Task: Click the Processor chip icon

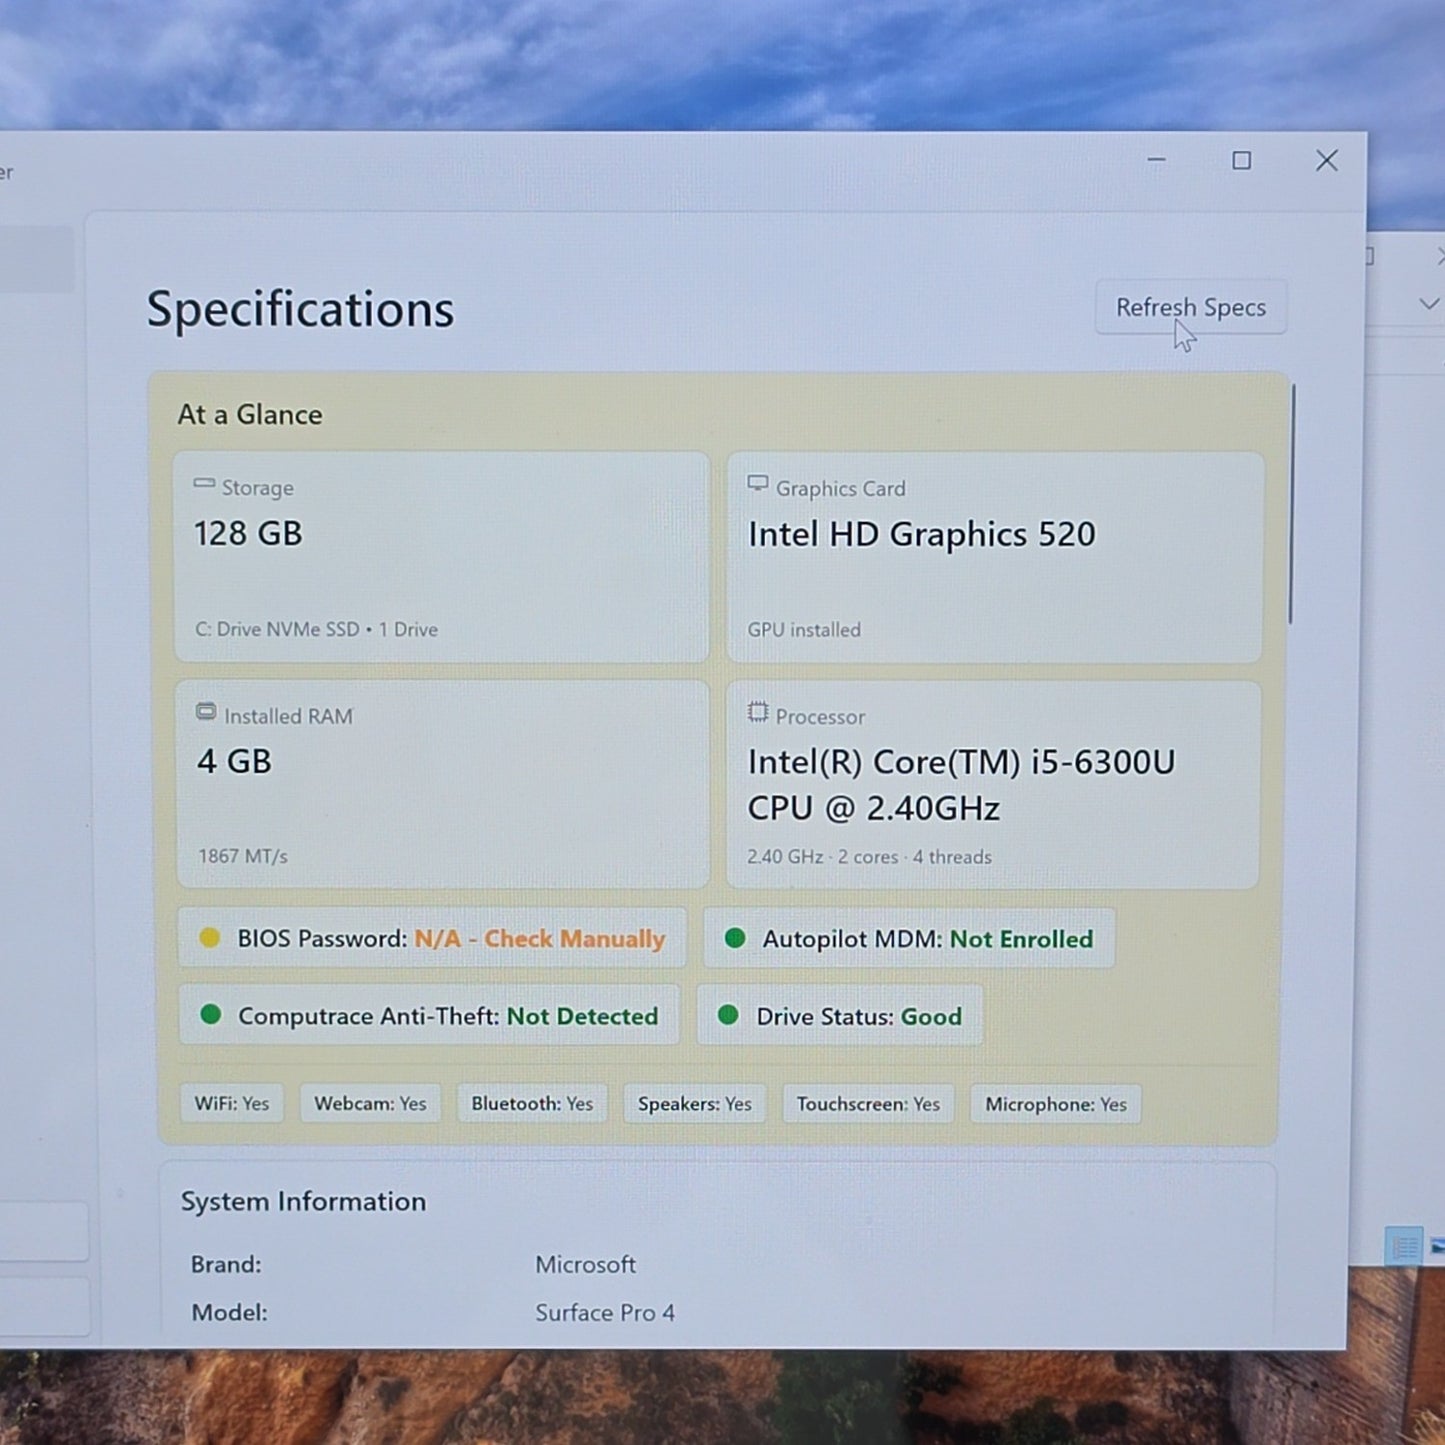Action: pyautogui.click(x=758, y=712)
